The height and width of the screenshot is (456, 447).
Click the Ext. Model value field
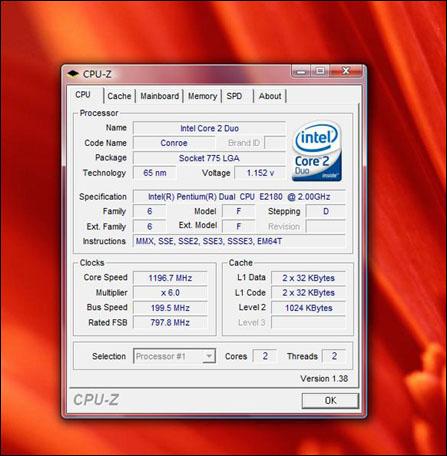[x=238, y=226]
